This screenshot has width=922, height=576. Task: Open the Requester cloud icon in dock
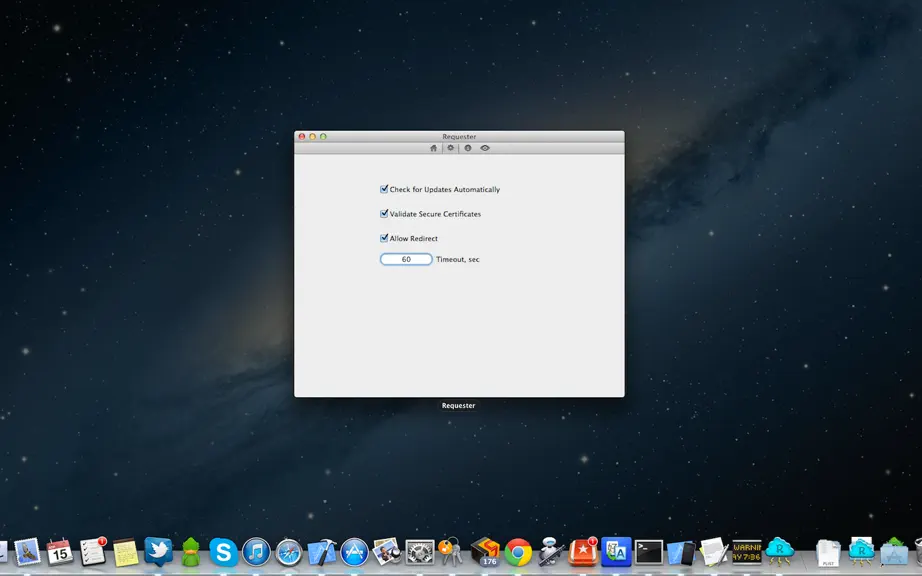coord(780,551)
